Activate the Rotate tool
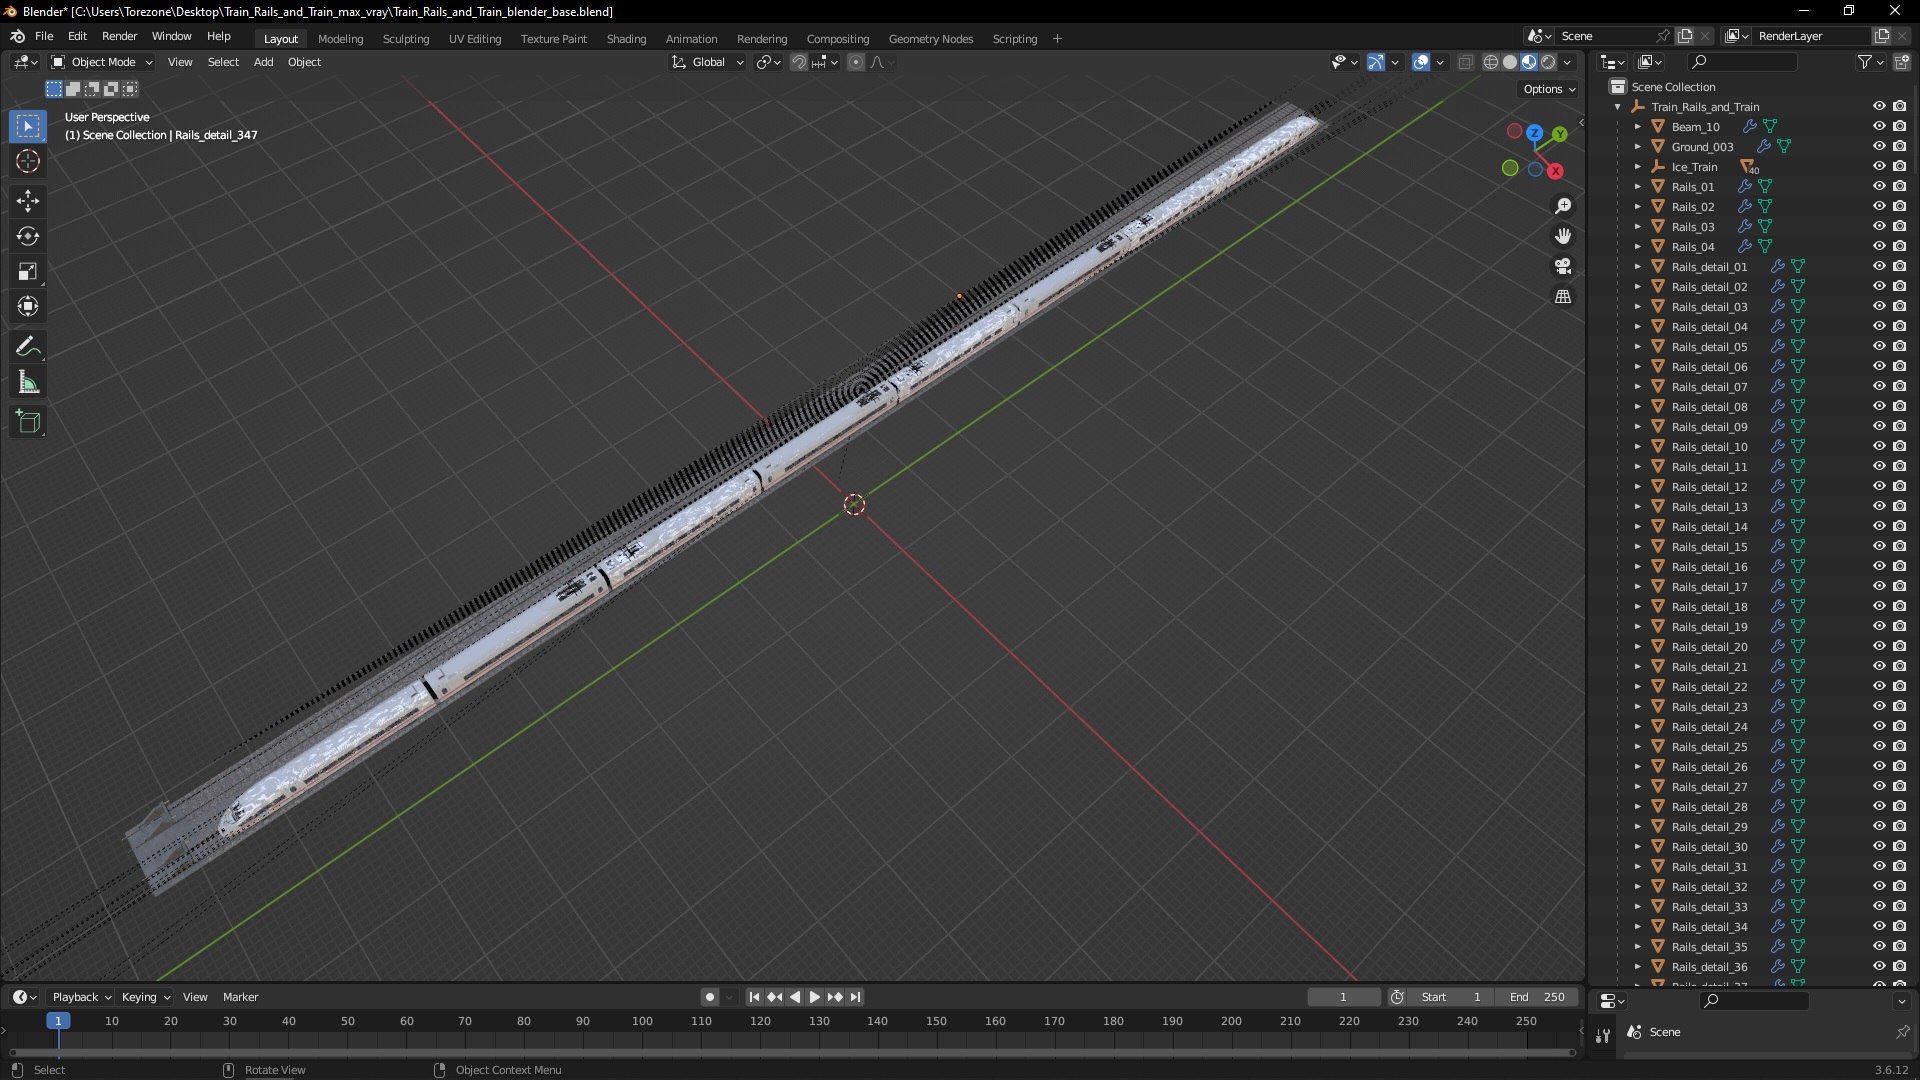Screen dimensions: 1920x1080 pyautogui.click(x=28, y=236)
